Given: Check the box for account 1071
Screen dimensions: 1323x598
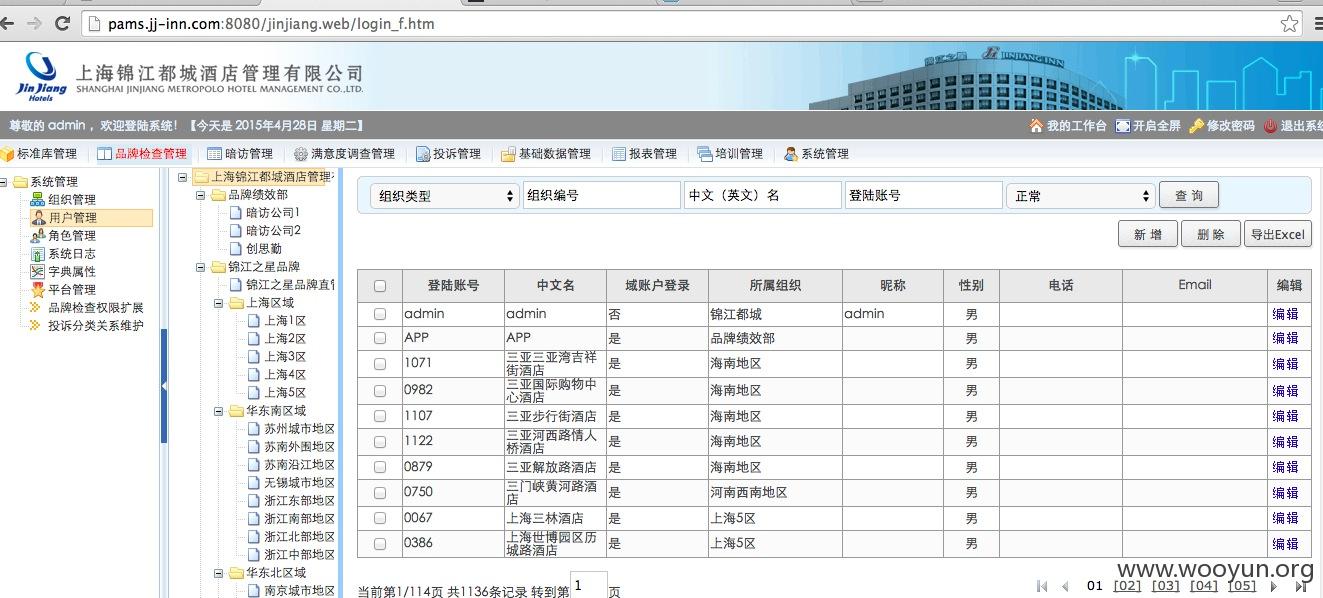Looking at the screenshot, I should pyautogui.click(x=380, y=364).
